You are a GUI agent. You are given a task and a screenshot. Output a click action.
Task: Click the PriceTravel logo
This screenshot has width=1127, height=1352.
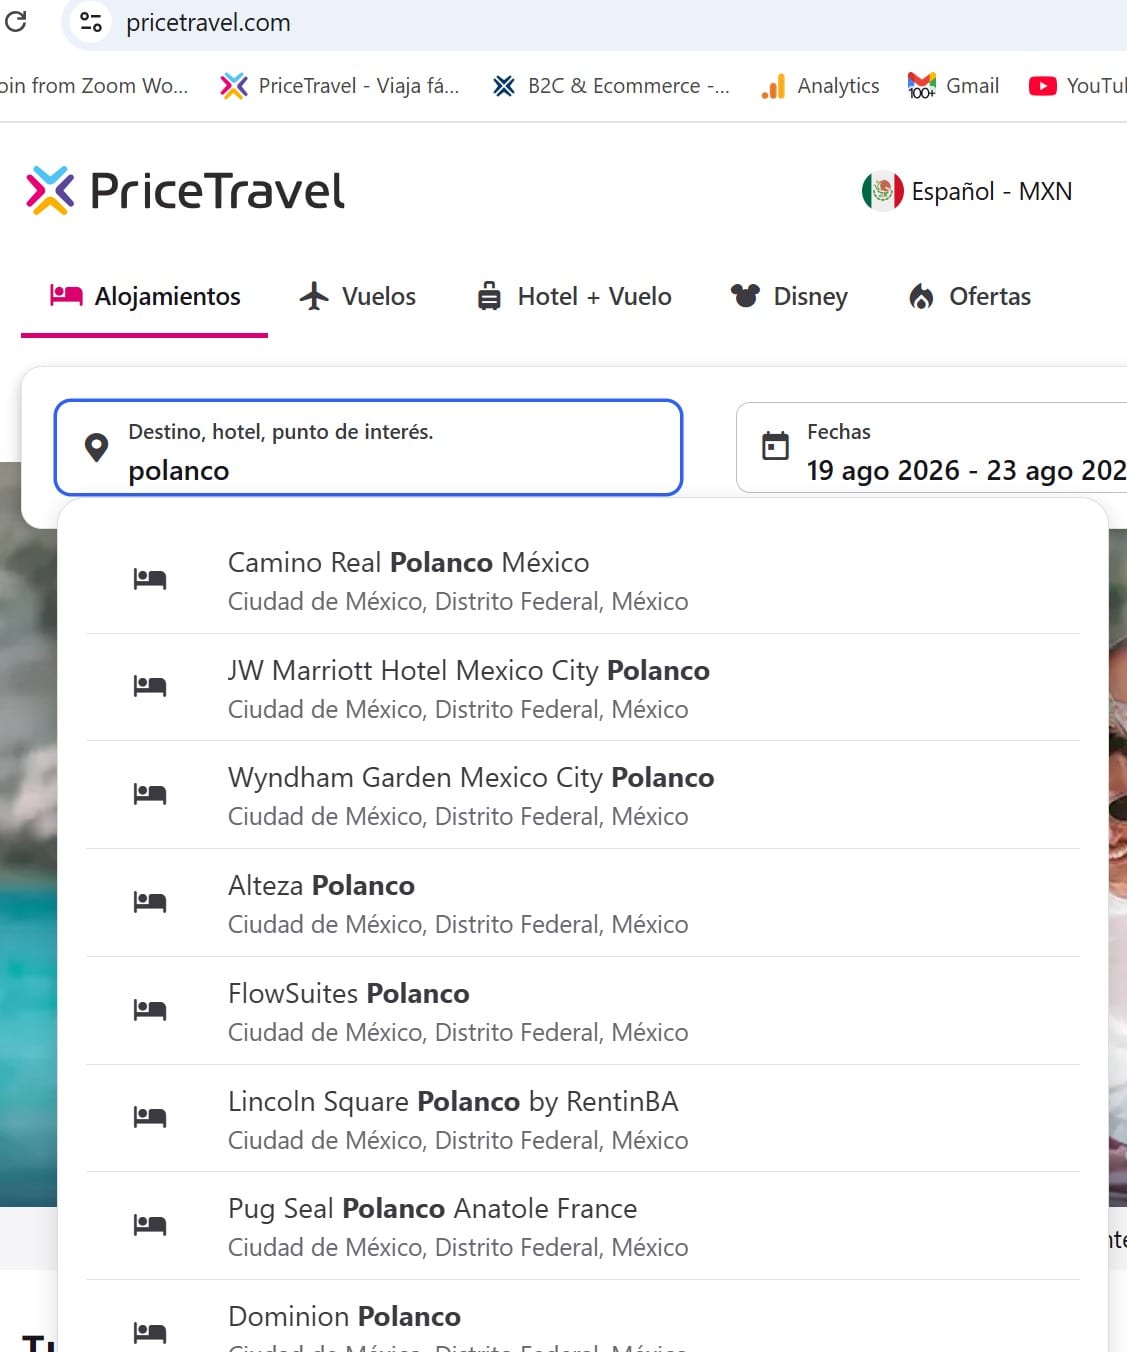pos(185,190)
